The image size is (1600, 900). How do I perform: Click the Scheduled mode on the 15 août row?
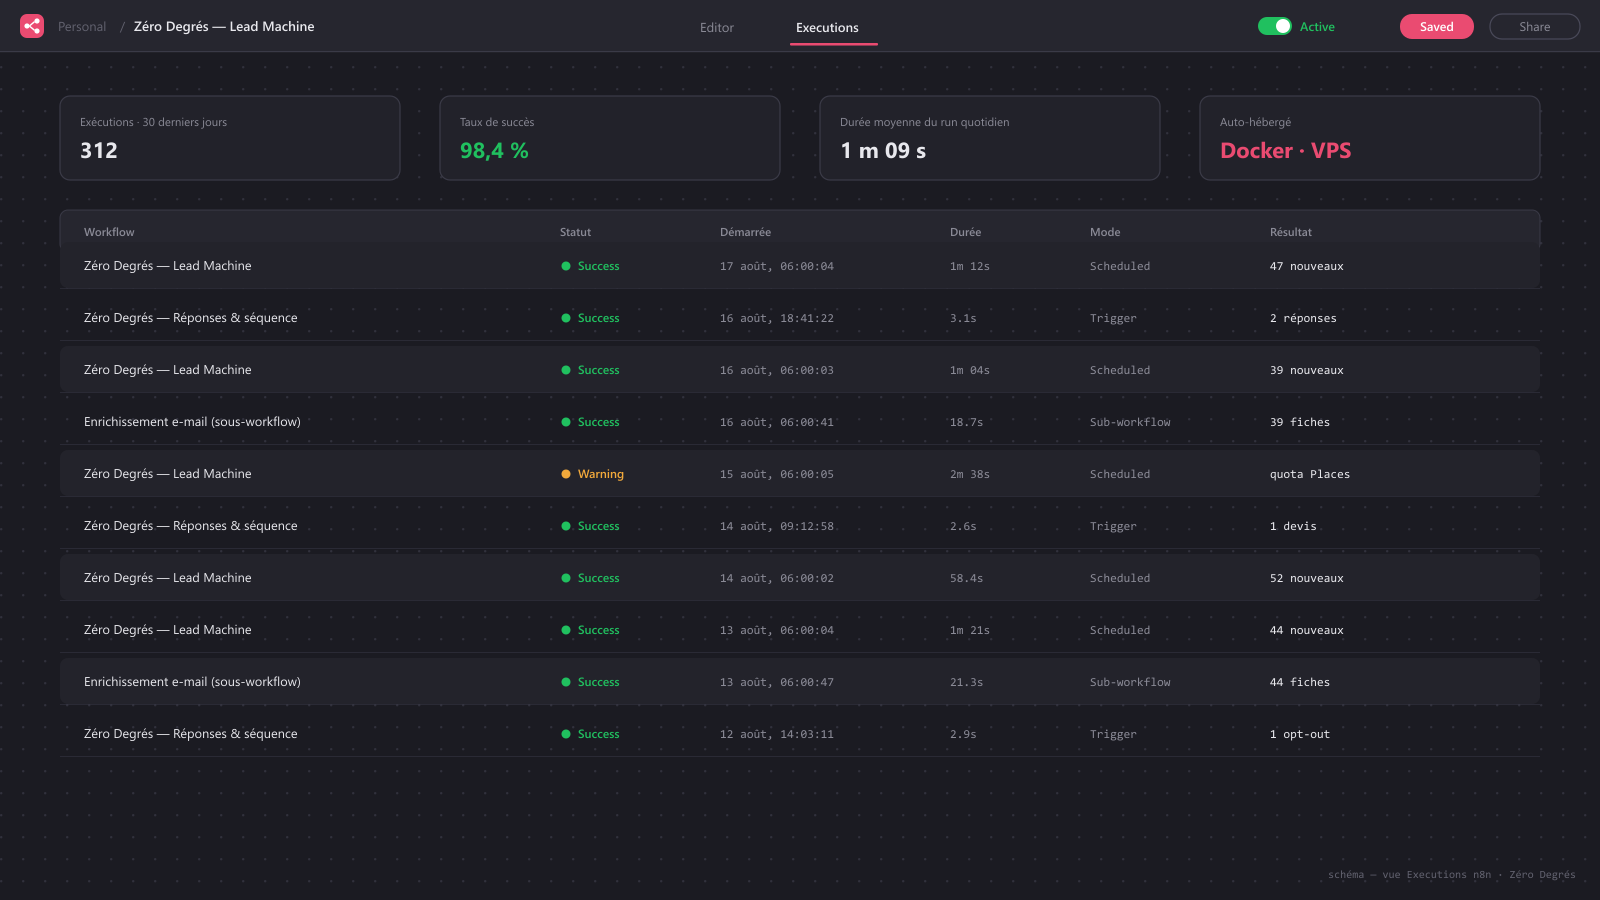pyautogui.click(x=1120, y=474)
